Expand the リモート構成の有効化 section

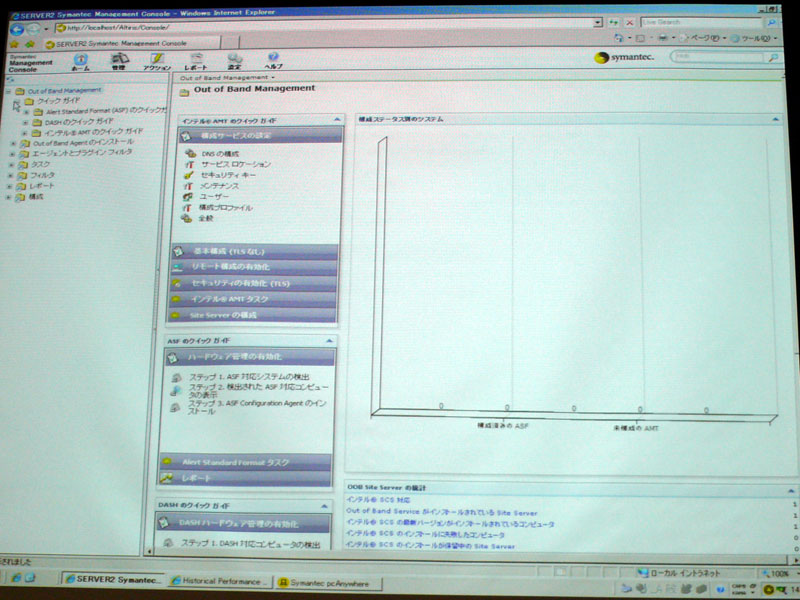(x=254, y=267)
